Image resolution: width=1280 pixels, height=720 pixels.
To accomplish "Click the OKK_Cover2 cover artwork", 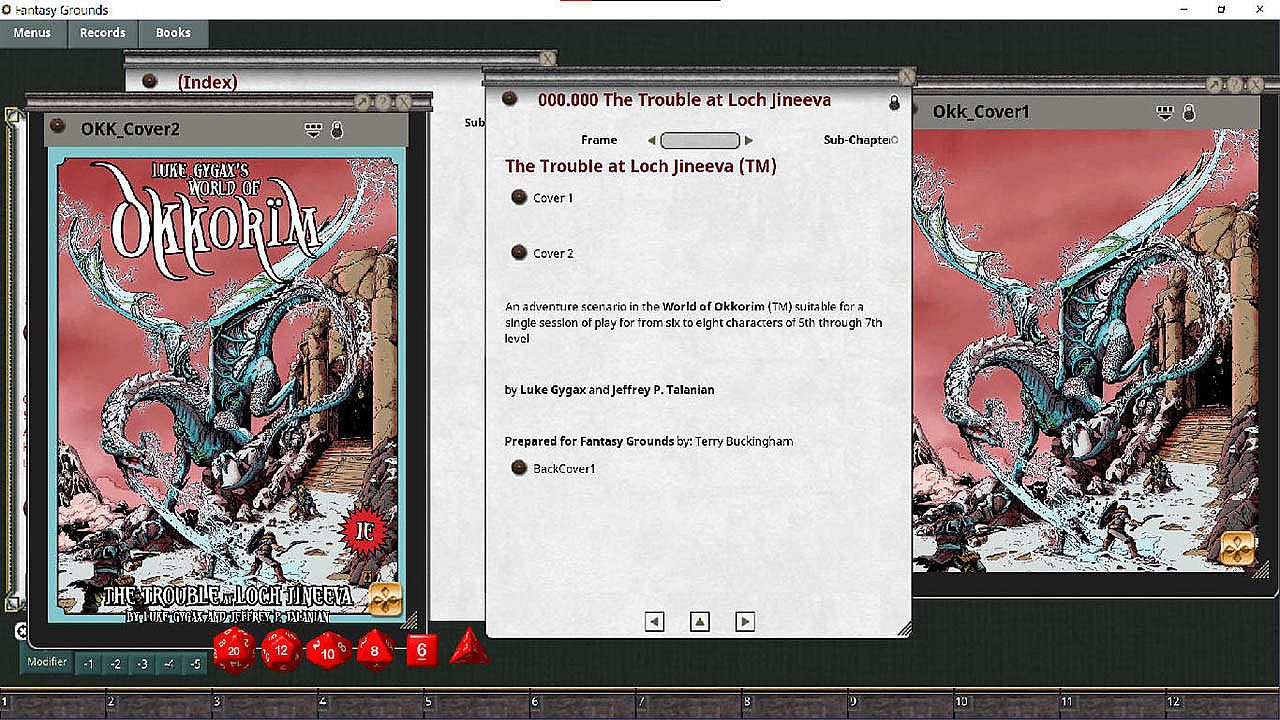I will coord(228,387).
